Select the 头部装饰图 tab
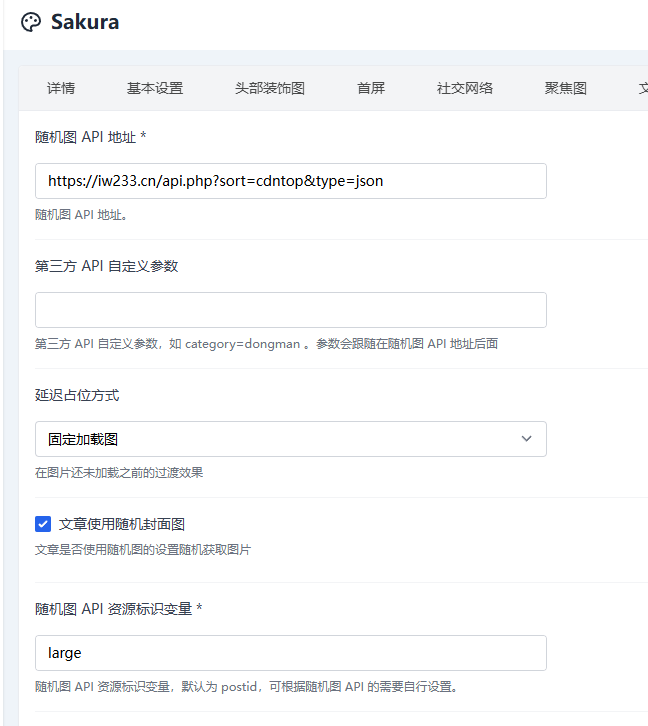Image resolution: width=648 pixels, height=726 pixels. [270, 88]
